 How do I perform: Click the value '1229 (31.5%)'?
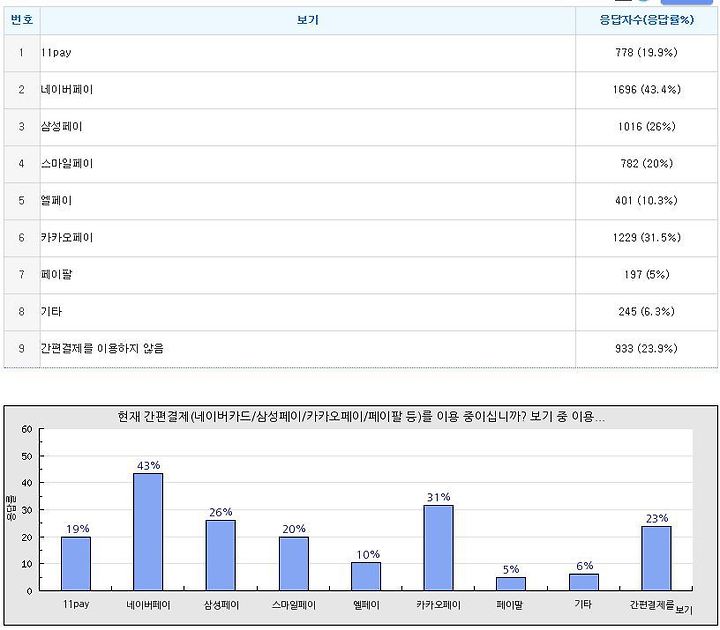[646, 238]
